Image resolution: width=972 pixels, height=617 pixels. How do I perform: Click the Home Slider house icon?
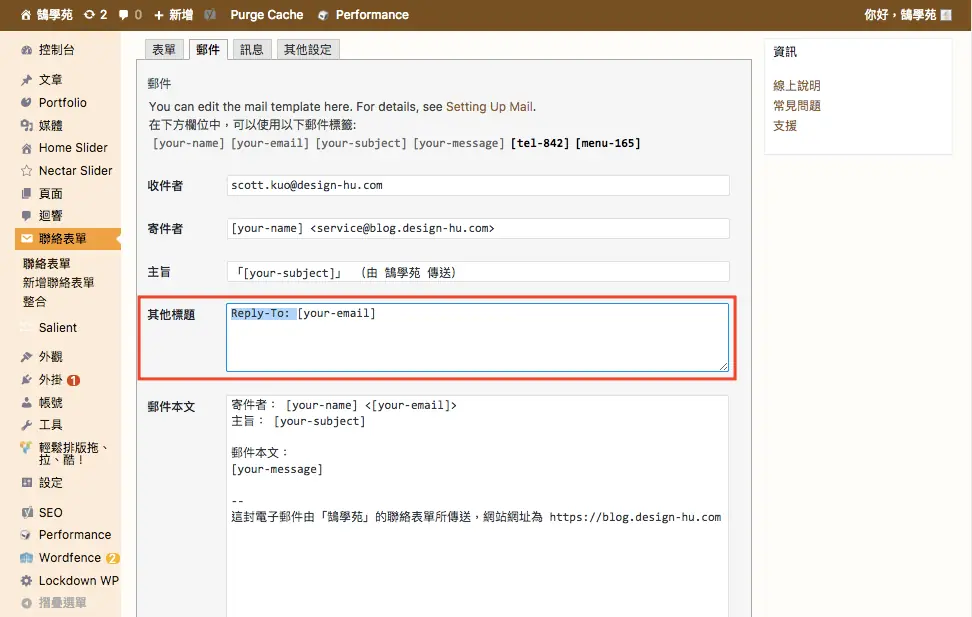tap(26, 148)
